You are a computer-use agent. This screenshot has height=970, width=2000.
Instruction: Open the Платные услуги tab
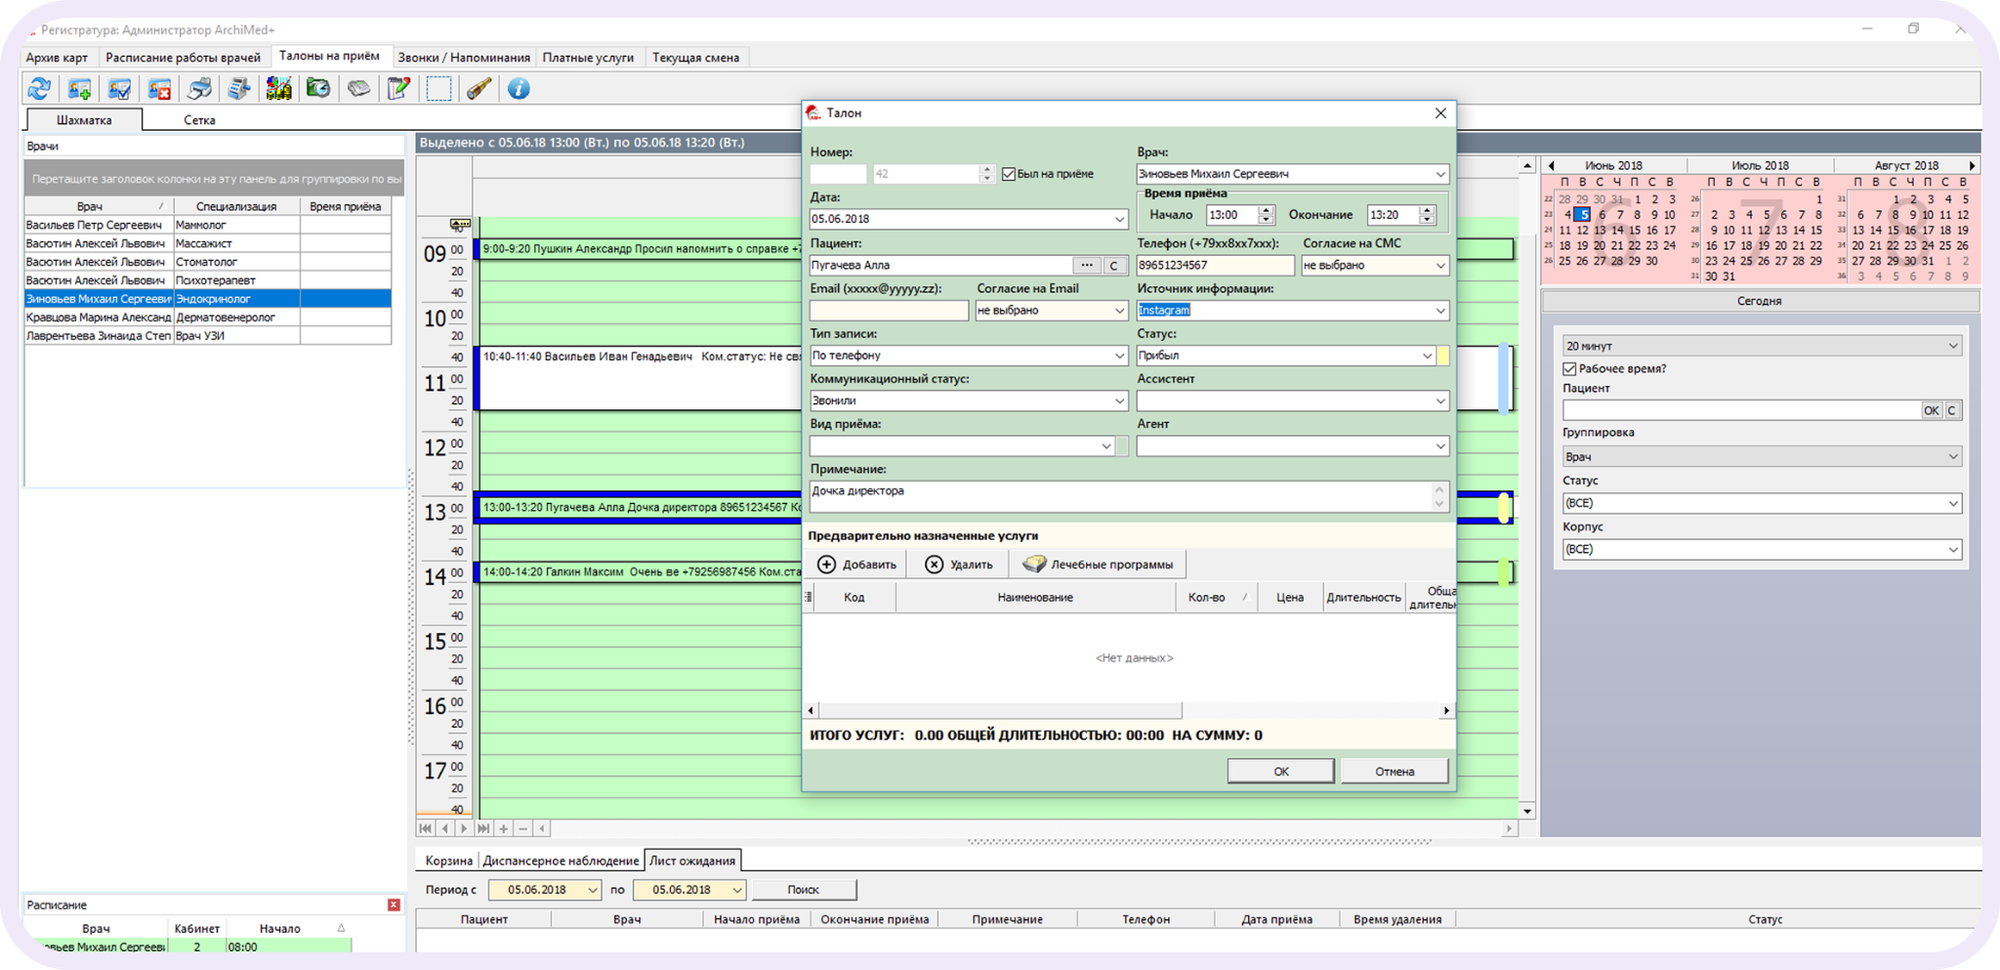click(588, 58)
